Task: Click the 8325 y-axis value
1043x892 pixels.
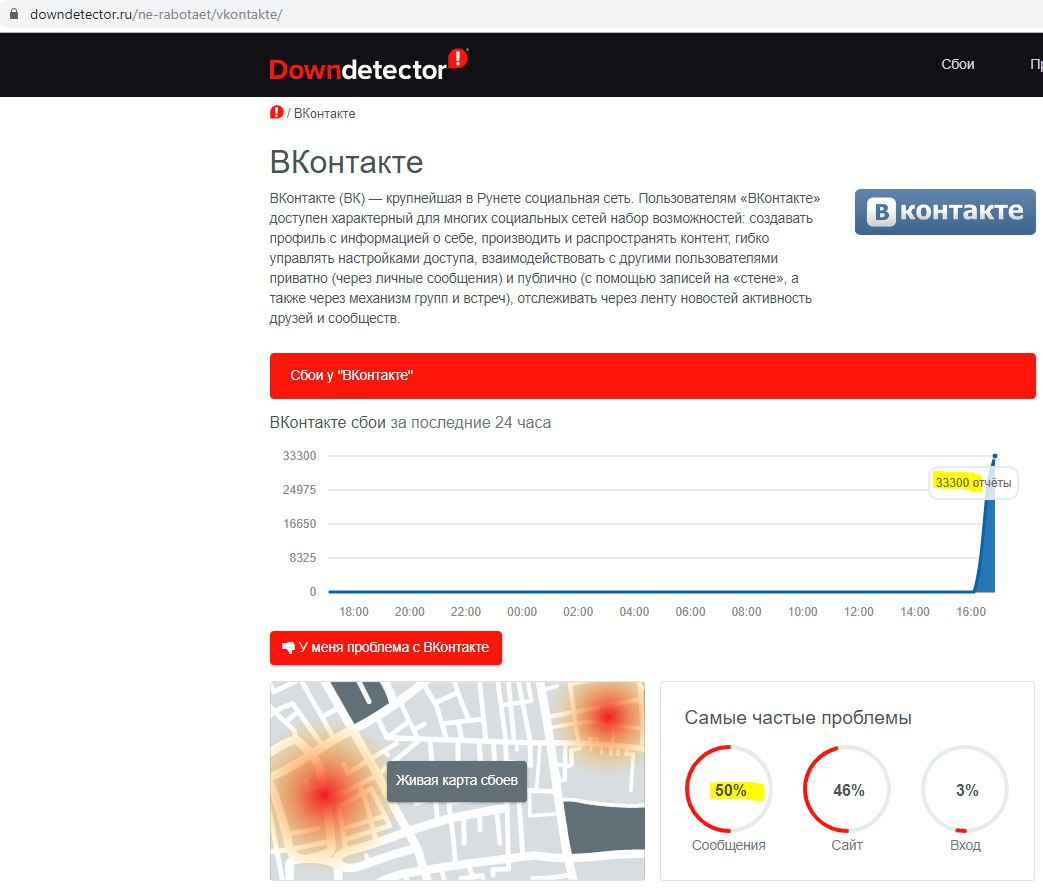Action: tap(303, 557)
